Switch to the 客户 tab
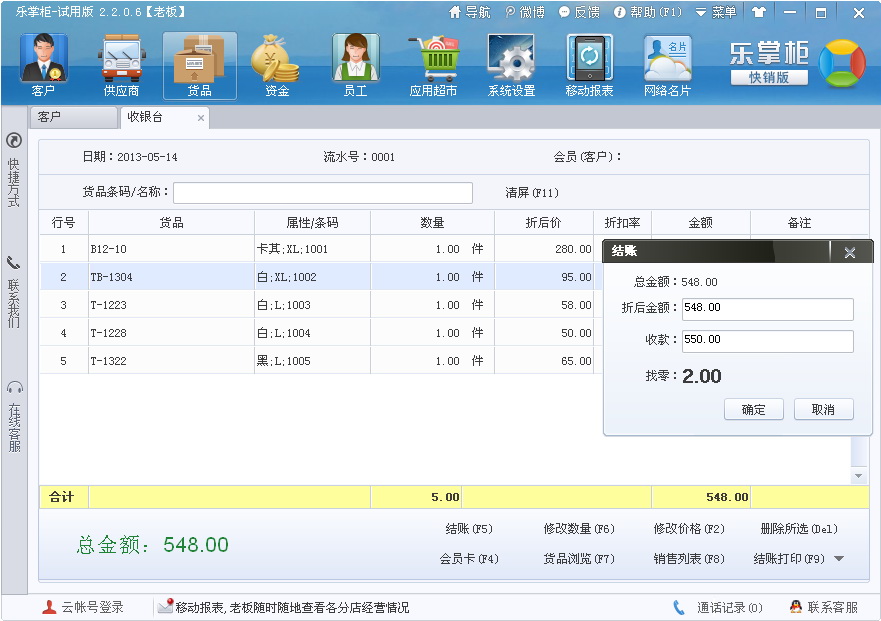Screen dimensions: 881x621 click(73, 117)
